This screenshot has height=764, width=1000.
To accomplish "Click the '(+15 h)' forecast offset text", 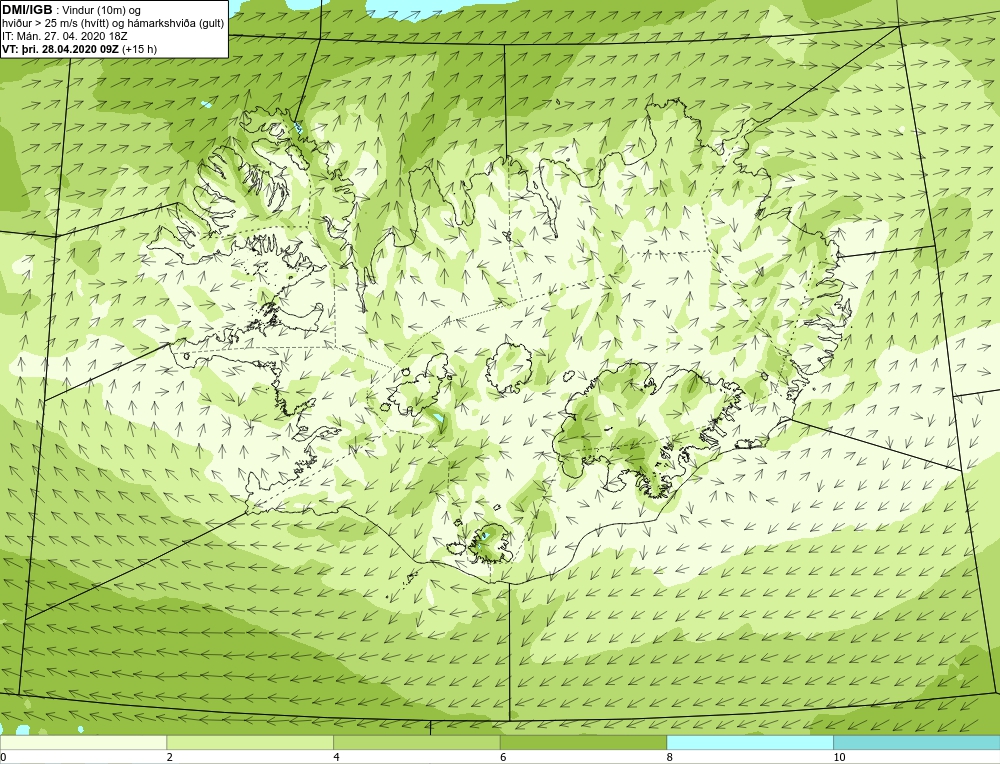I will pyautogui.click(x=140, y=48).
